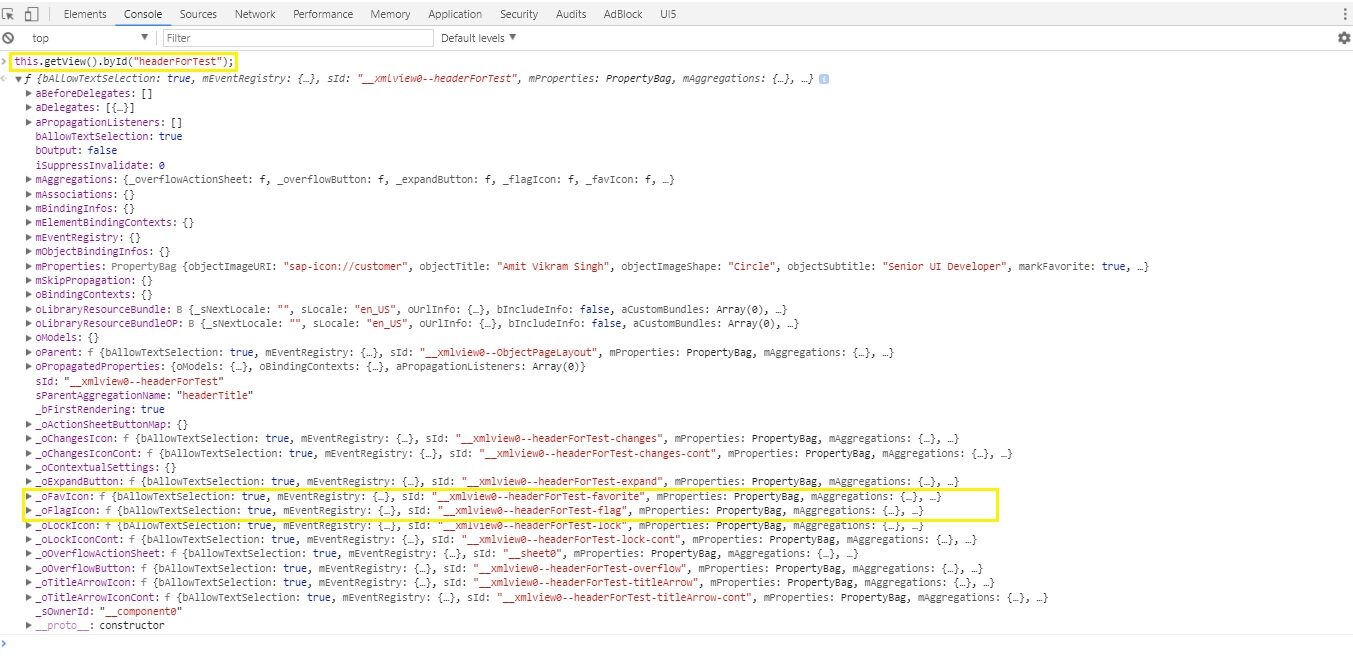This screenshot has height=669, width=1353.
Task: Expand the __proto__ constructor entry
Action: pos(29,625)
